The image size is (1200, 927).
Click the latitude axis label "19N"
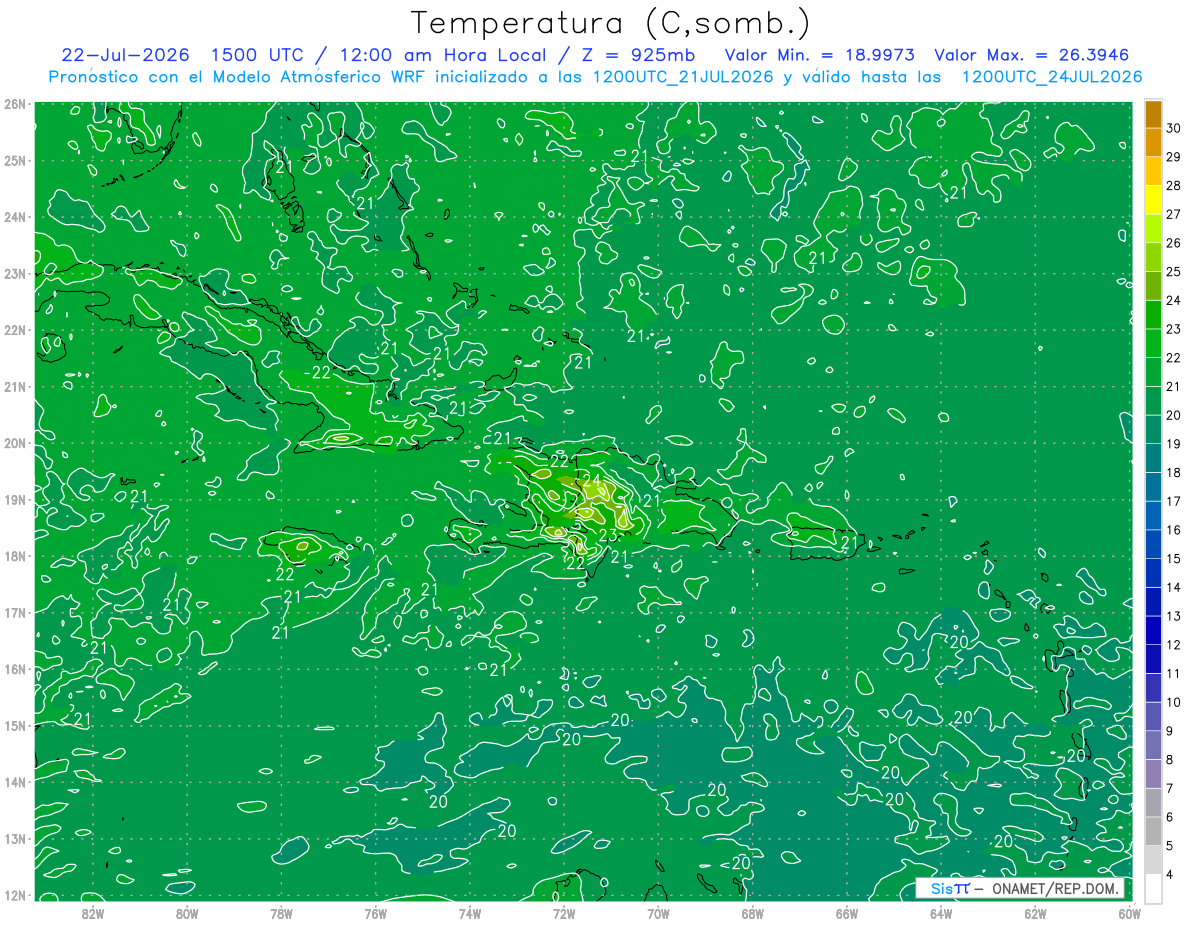pyautogui.click(x=14, y=499)
